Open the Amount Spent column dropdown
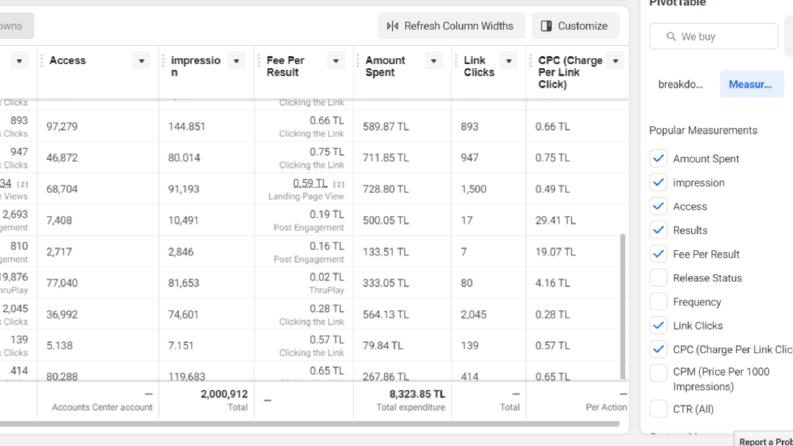The height and width of the screenshot is (446, 793). (433, 61)
